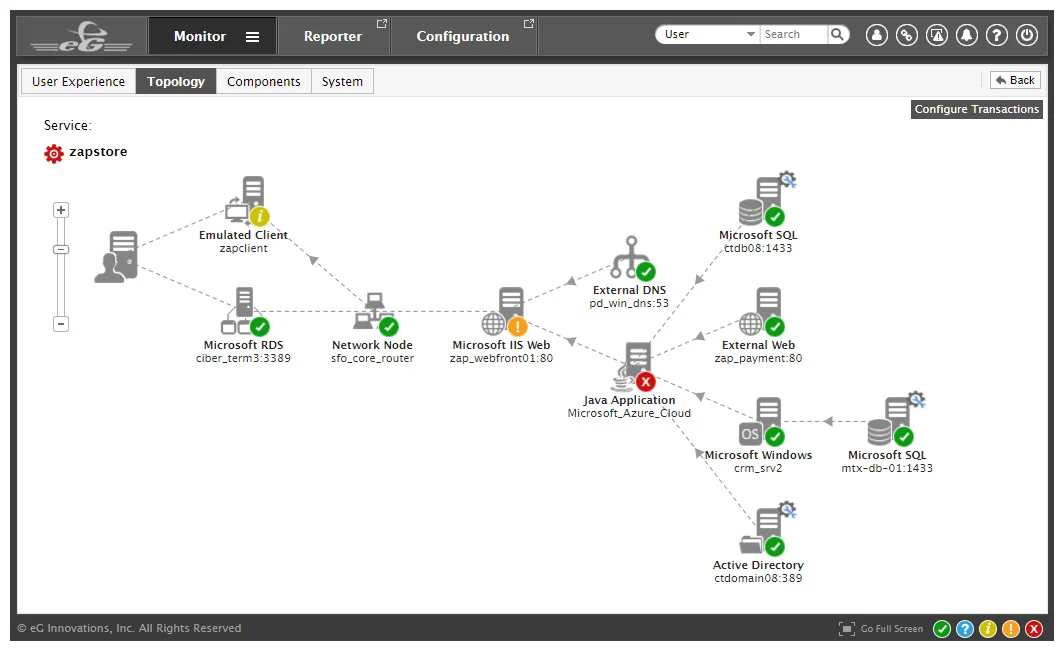Click the zapclient label
The height and width of the screenshot is (651, 1064).
click(244, 248)
